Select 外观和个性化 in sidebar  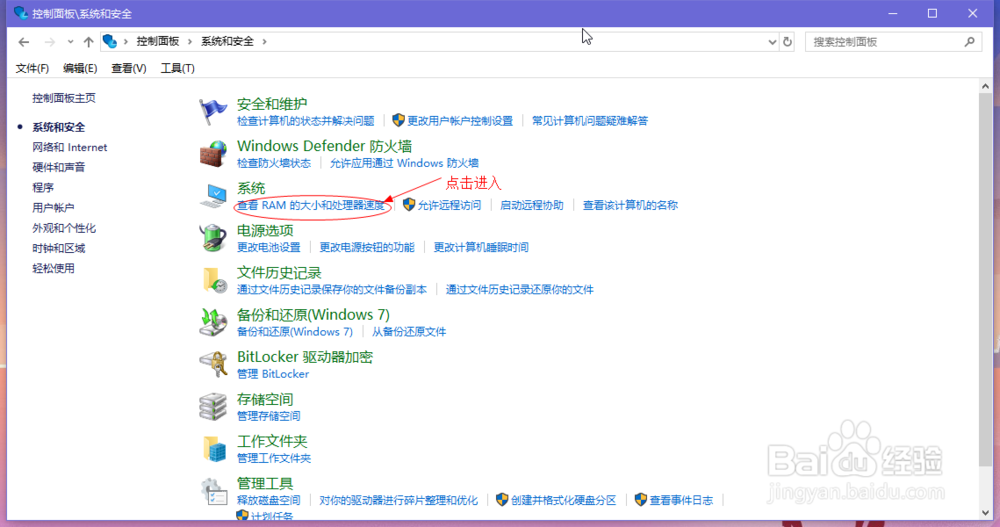click(64, 228)
